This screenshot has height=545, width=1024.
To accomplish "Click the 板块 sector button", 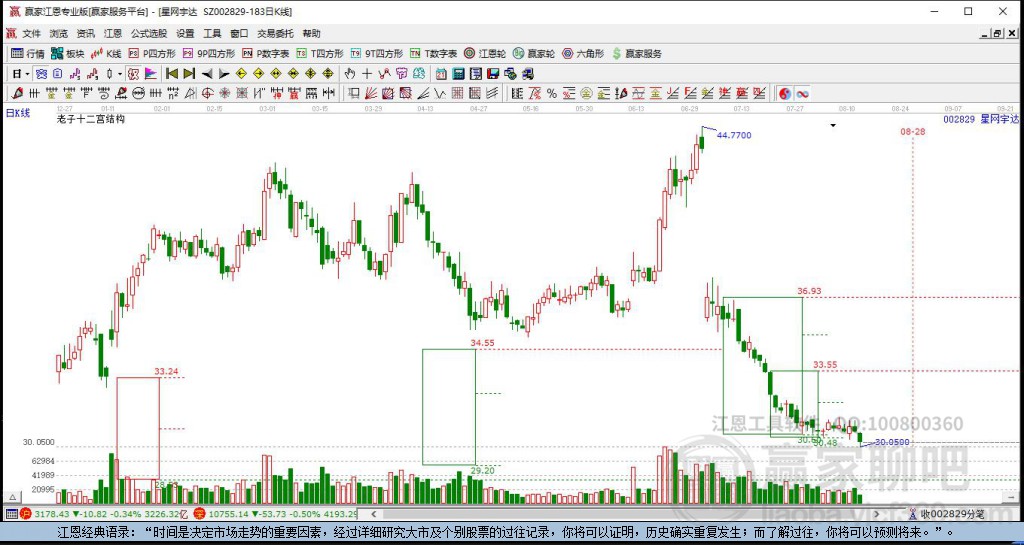I will point(67,54).
